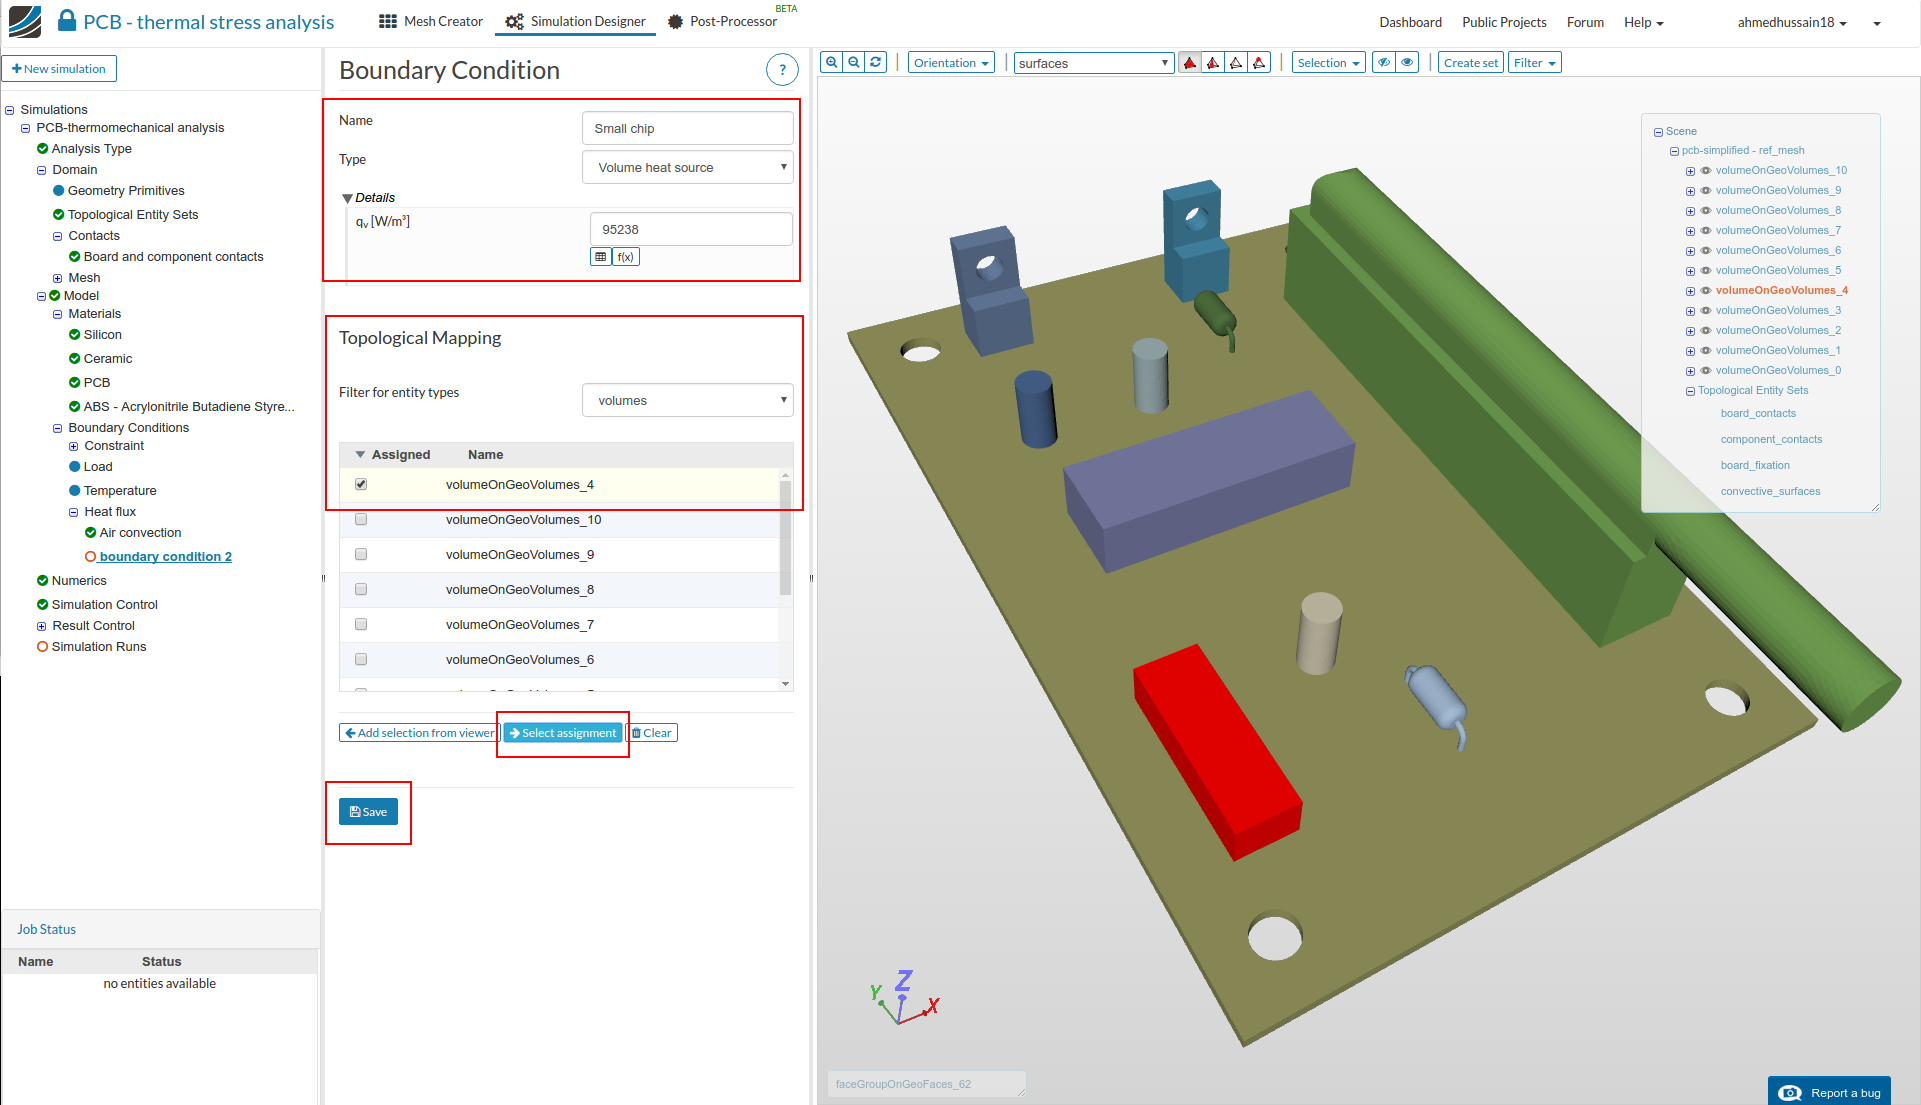
Task: Collapse the Materials tree node
Action: click(58, 314)
